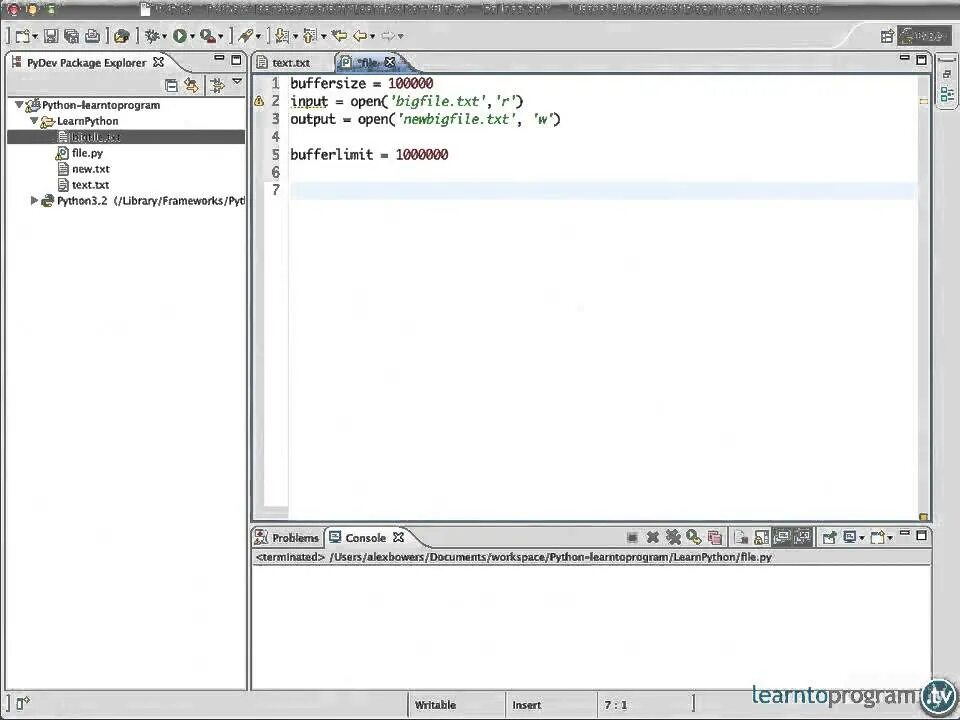The width and height of the screenshot is (960, 720).
Task: Click the External Tools run icon
Action: (x=208, y=36)
